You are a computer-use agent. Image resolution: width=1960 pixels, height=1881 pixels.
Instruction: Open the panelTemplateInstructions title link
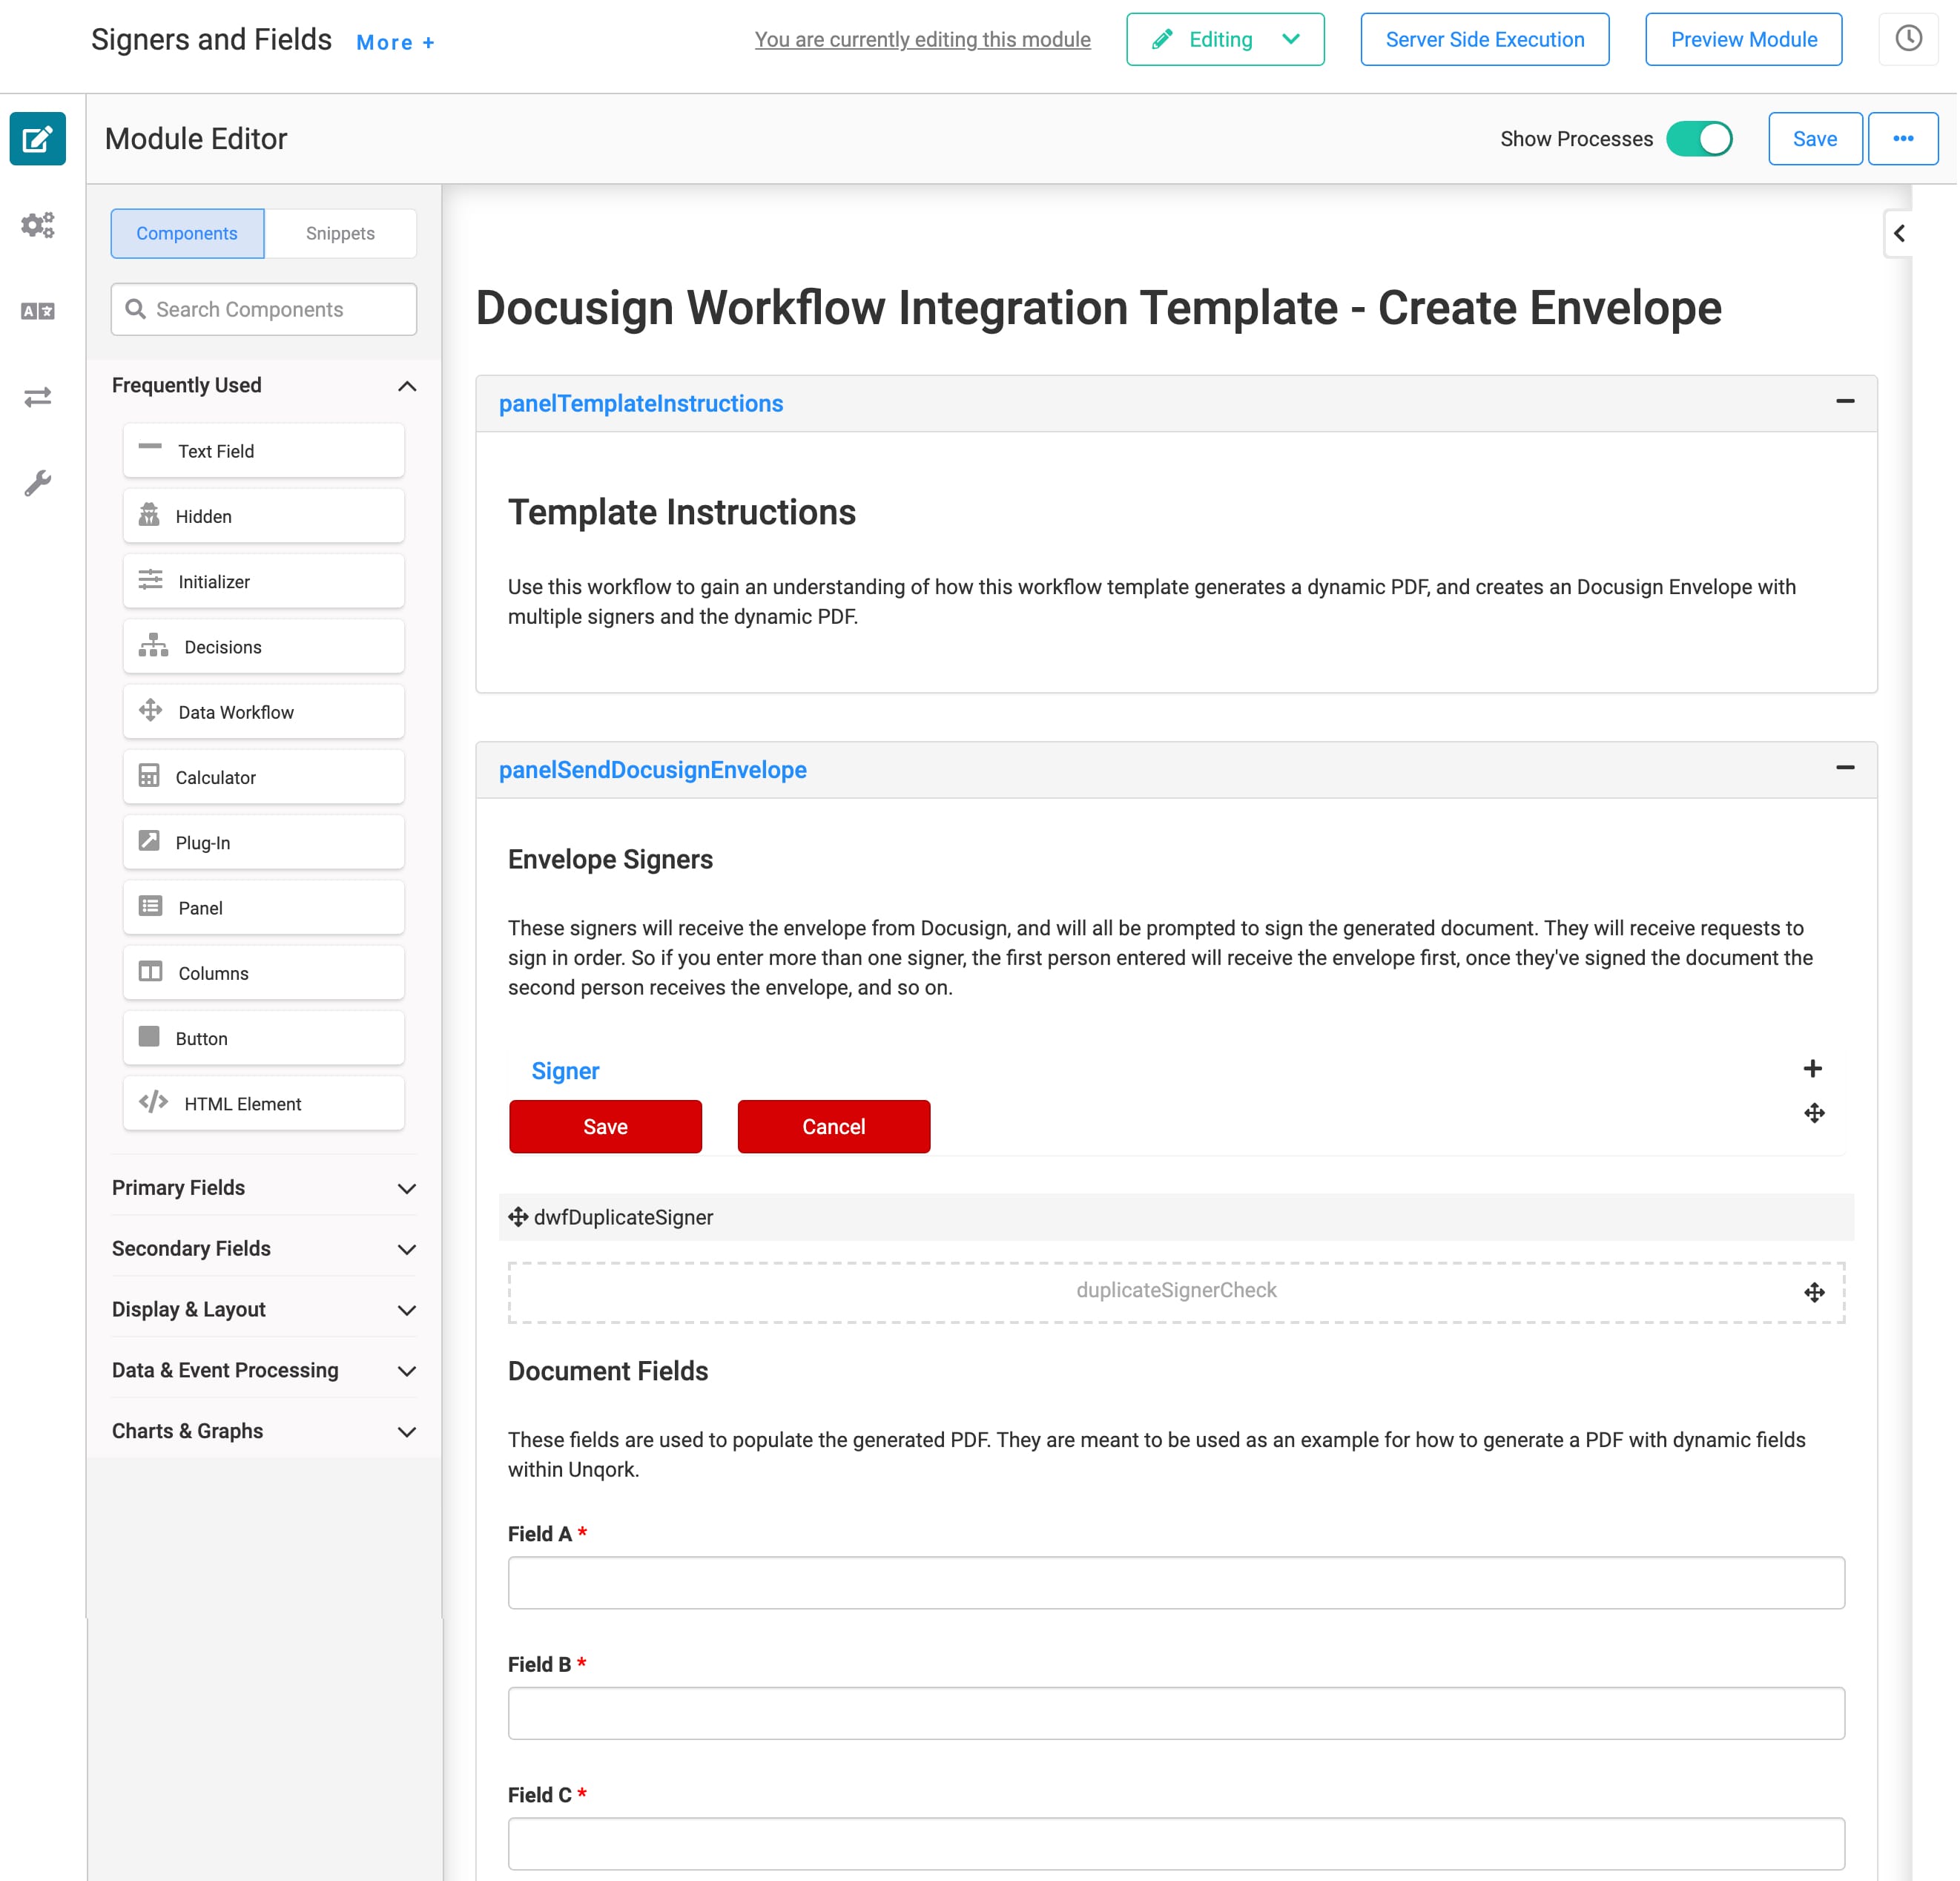pyautogui.click(x=641, y=404)
